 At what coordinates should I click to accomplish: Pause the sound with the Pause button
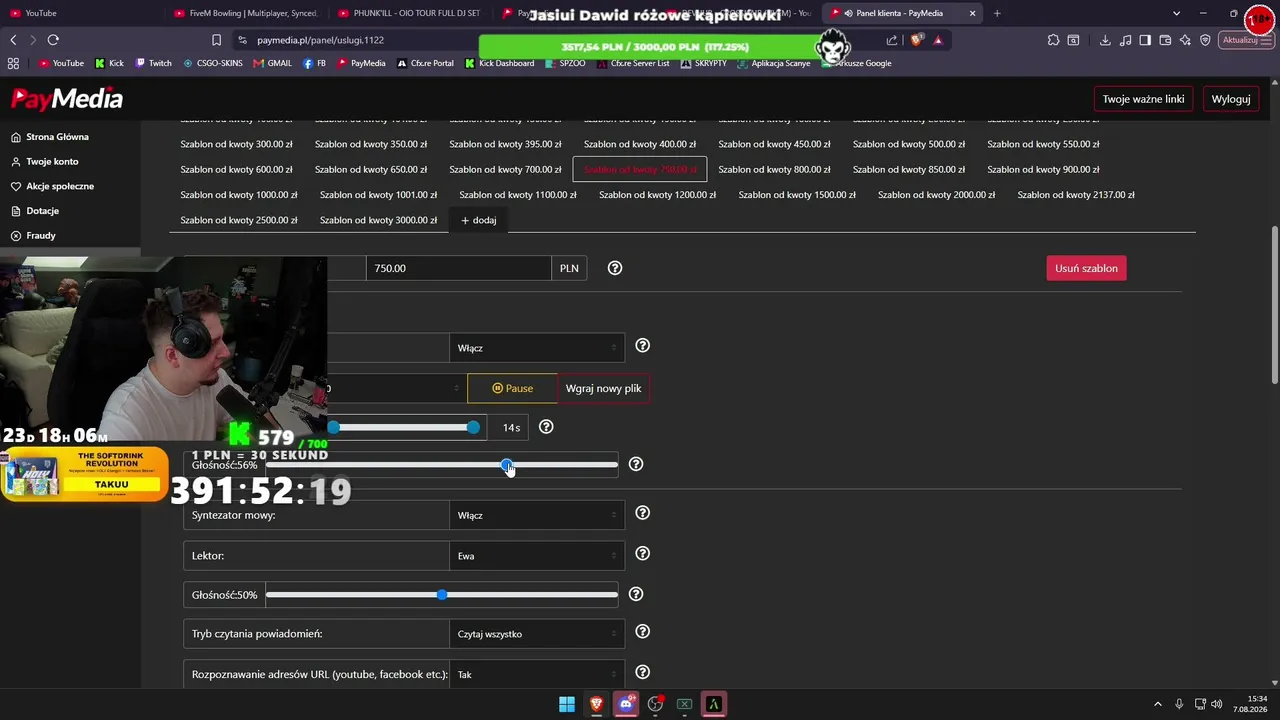[512, 388]
